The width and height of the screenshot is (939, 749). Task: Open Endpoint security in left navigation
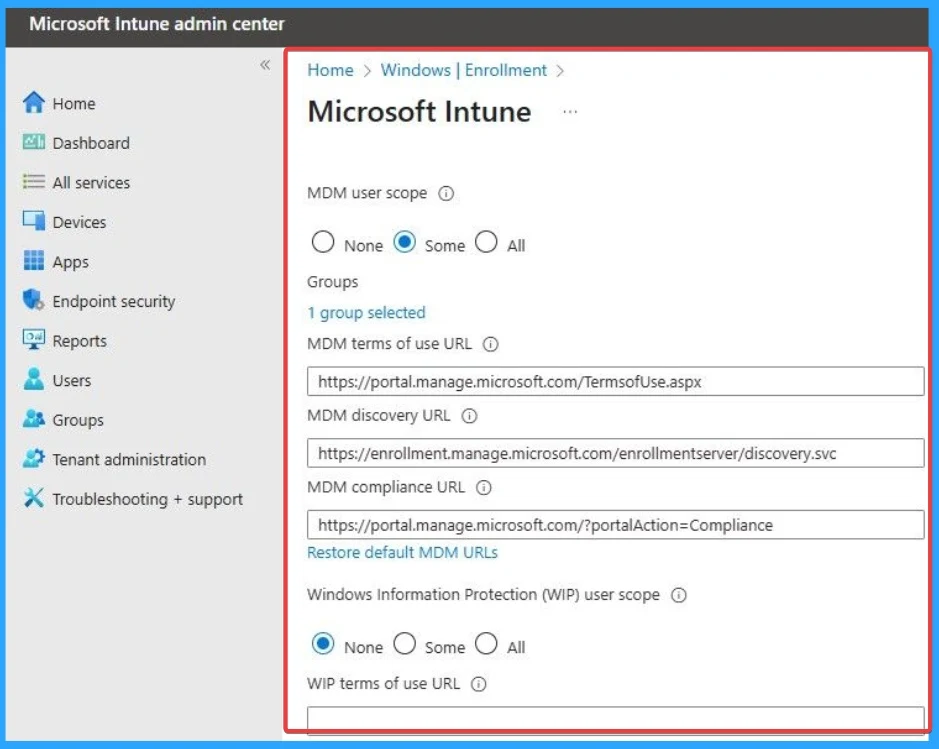[x=114, y=302]
